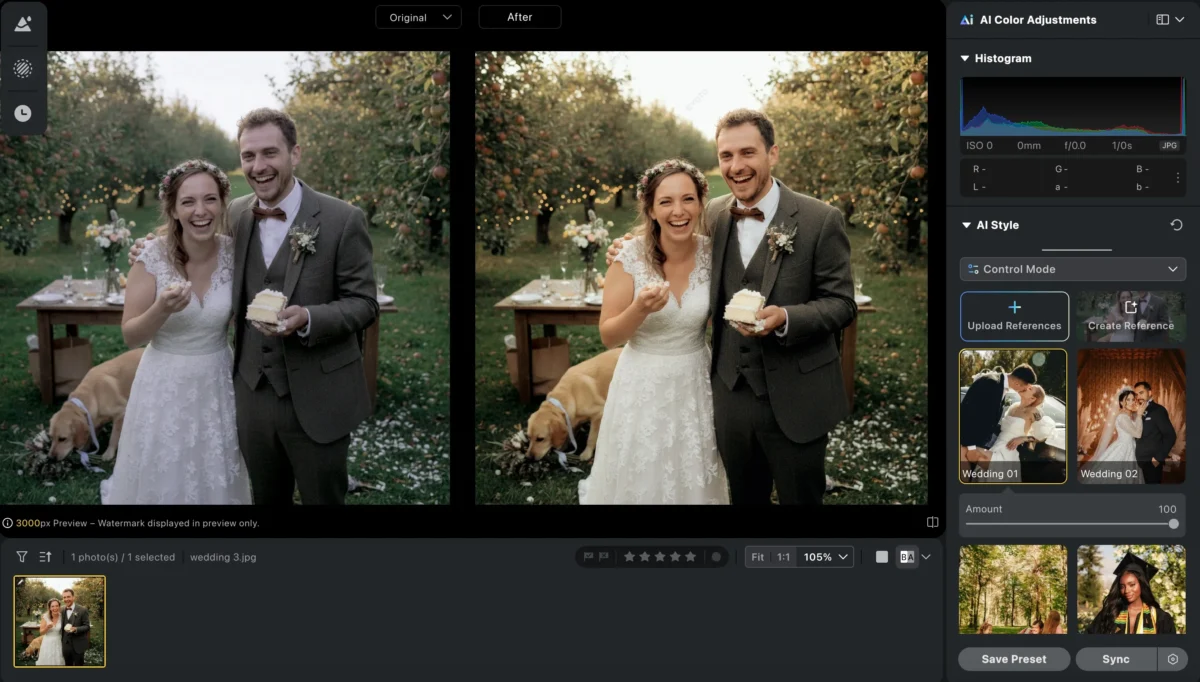1200x682 pixels.
Task: Expand the Control Mode dropdown
Action: (x=1072, y=269)
